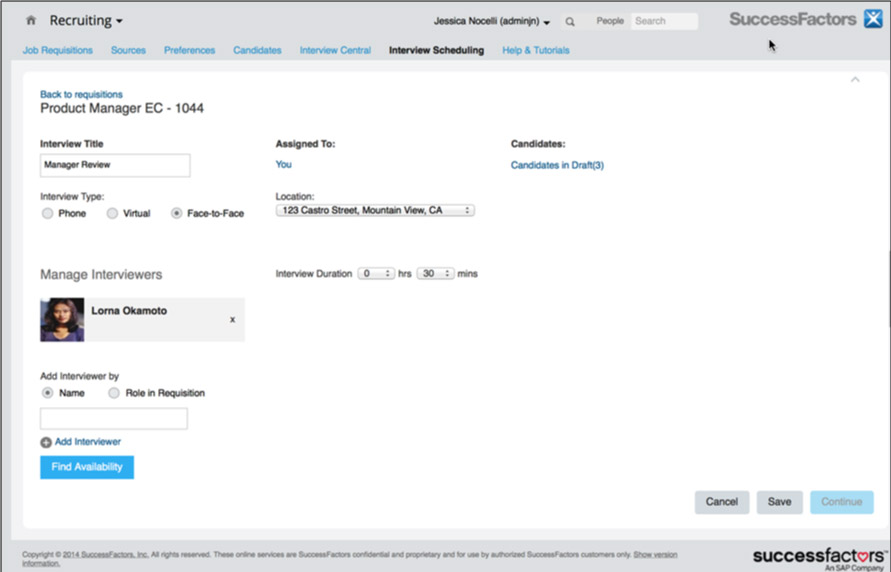Click the SuccessFactors X logo icon
The width and height of the screenshot is (891, 572).
pyautogui.click(x=872, y=19)
